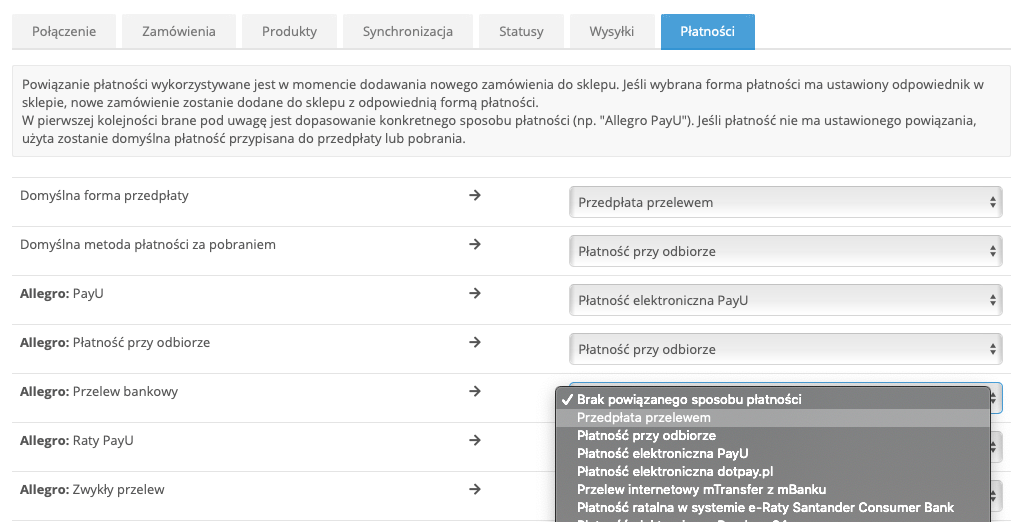Image resolution: width=1023 pixels, height=522 pixels.
Task: Switch to the Synchronizacja tab
Action: point(408,31)
